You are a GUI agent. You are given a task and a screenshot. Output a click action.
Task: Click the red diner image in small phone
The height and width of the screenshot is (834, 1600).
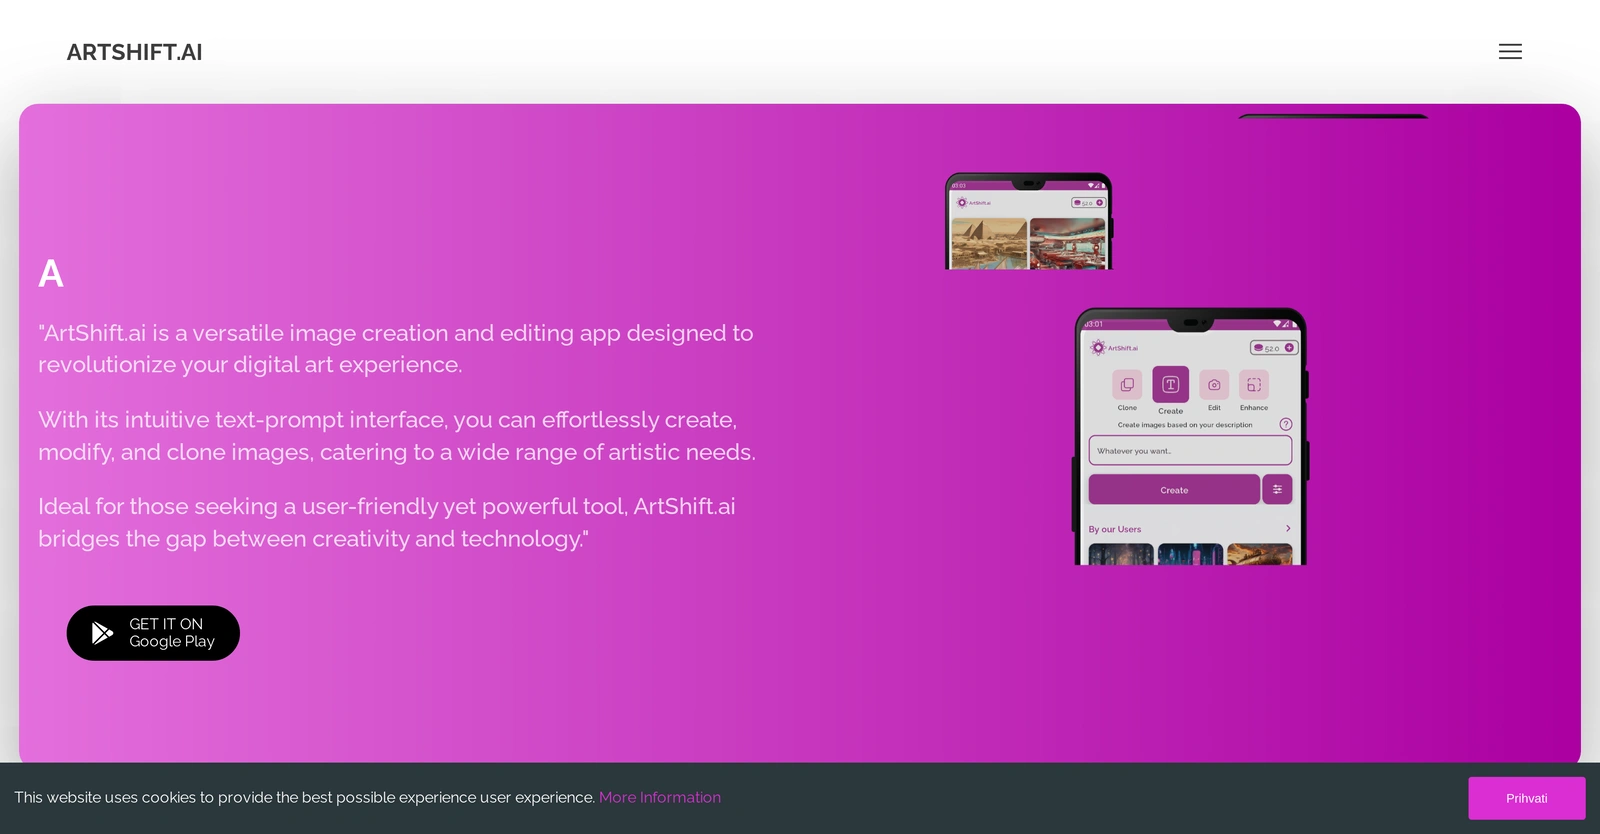[x=1068, y=244]
